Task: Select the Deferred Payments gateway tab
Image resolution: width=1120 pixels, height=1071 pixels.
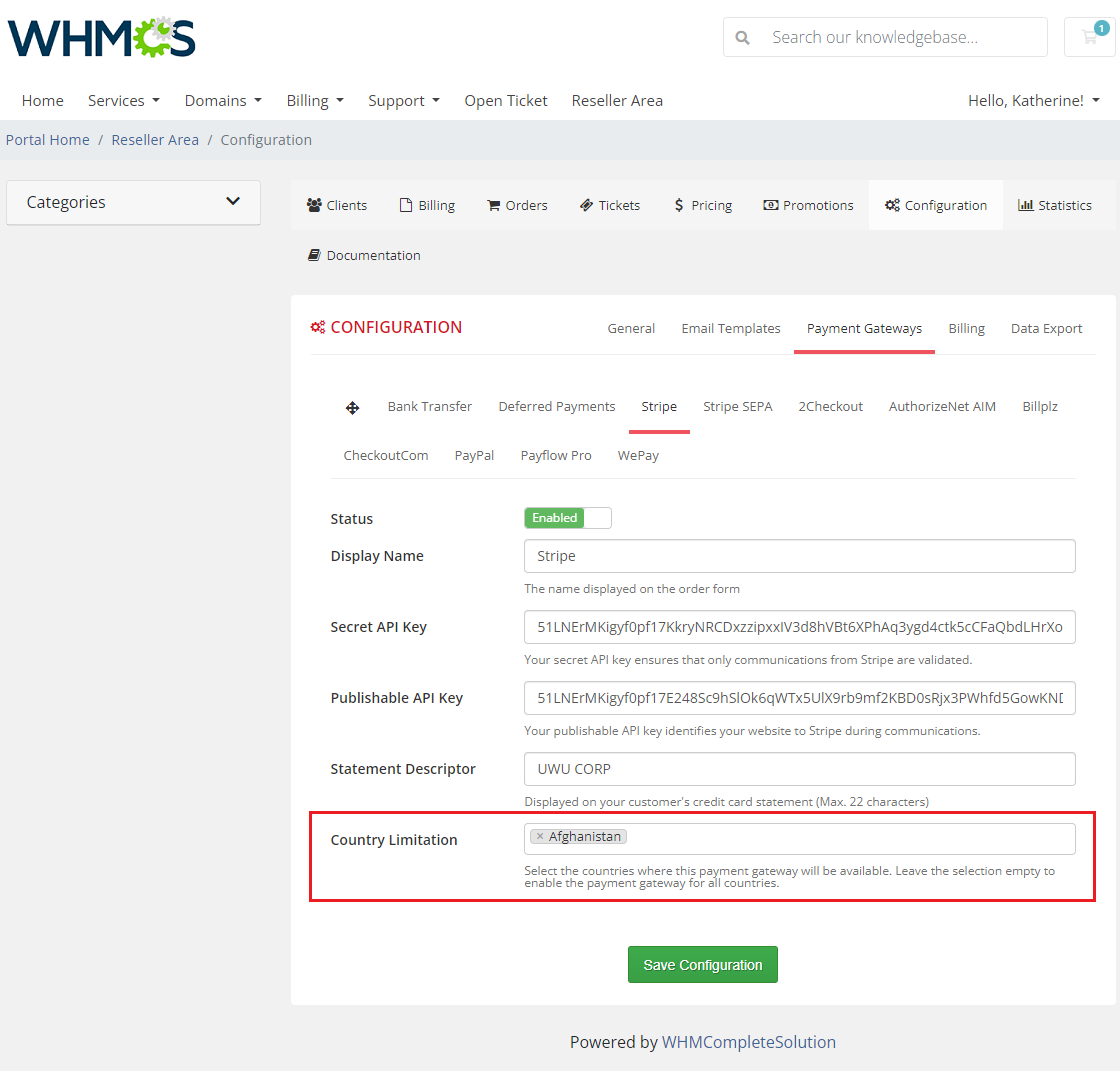Action: [556, 406]
